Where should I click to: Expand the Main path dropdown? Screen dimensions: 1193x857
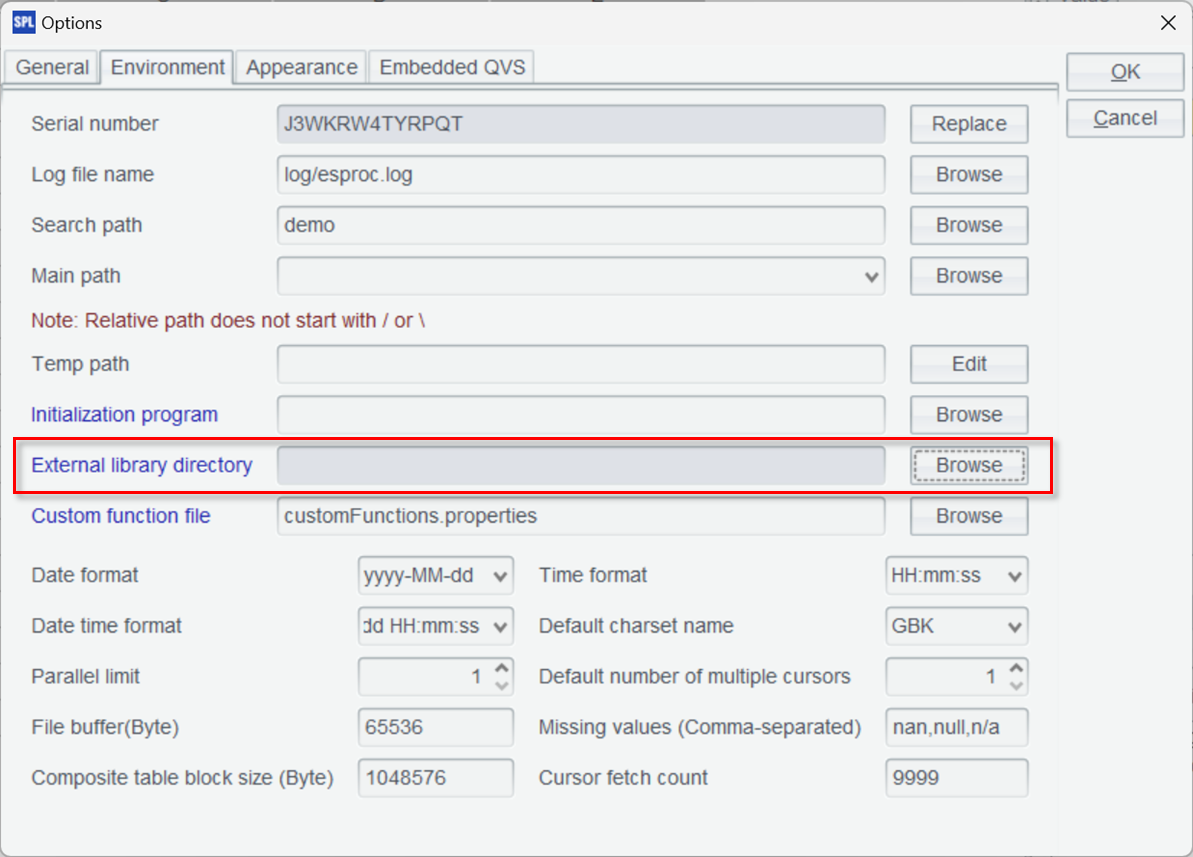pos(871,276)
